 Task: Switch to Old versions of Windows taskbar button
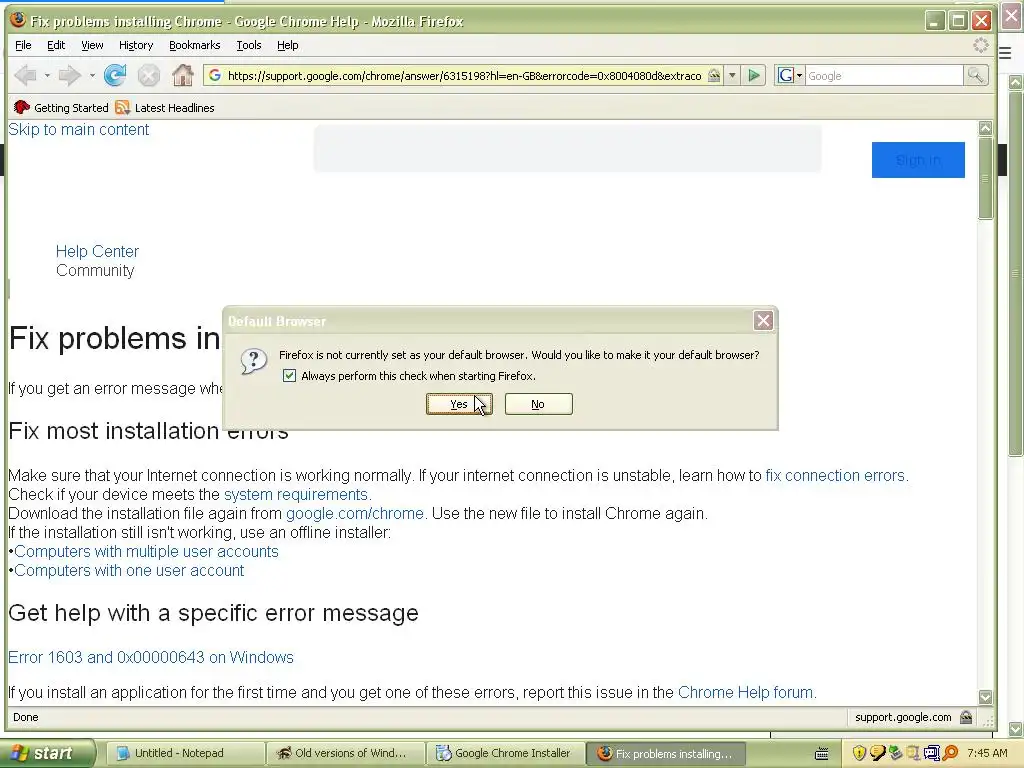(x=345, y=754)
